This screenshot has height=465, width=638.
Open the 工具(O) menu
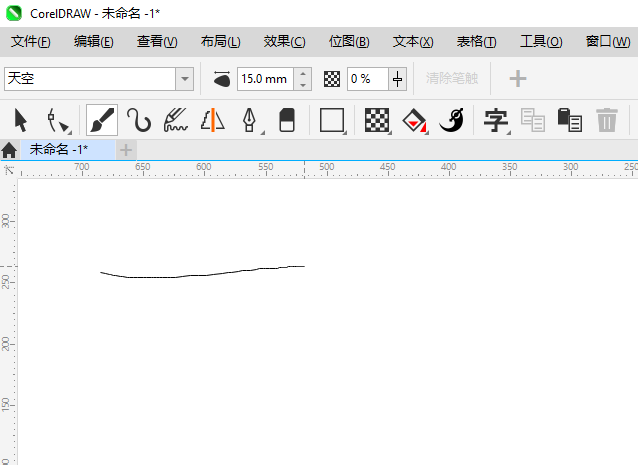[541, 41]
